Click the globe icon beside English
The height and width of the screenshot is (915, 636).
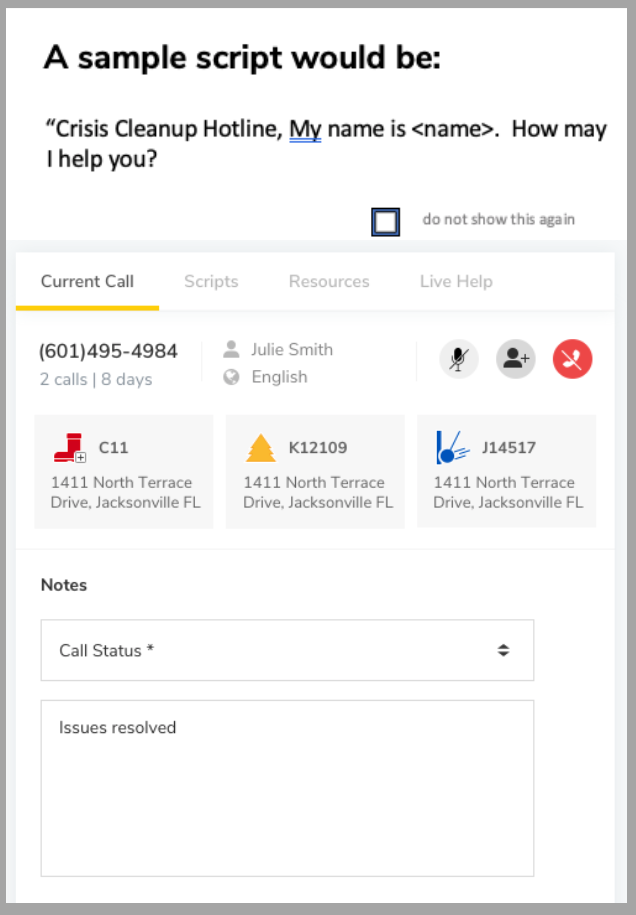231,377
